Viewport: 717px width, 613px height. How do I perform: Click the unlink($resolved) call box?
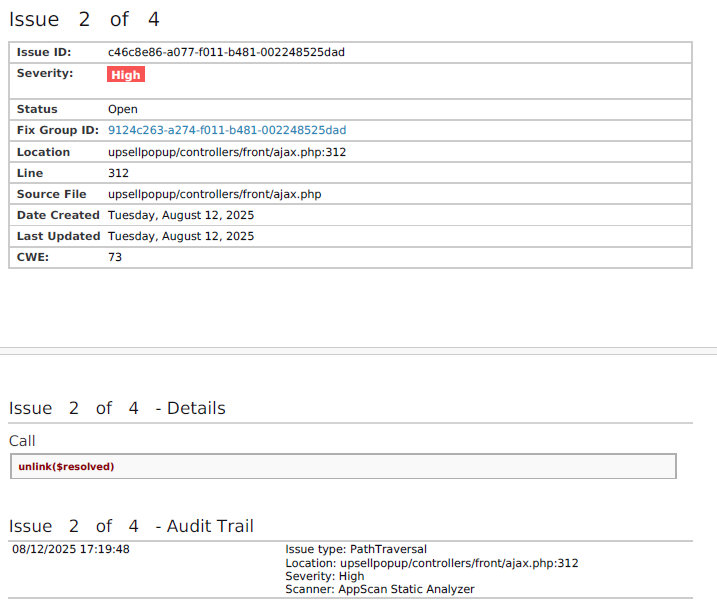[x=343, y=466]
